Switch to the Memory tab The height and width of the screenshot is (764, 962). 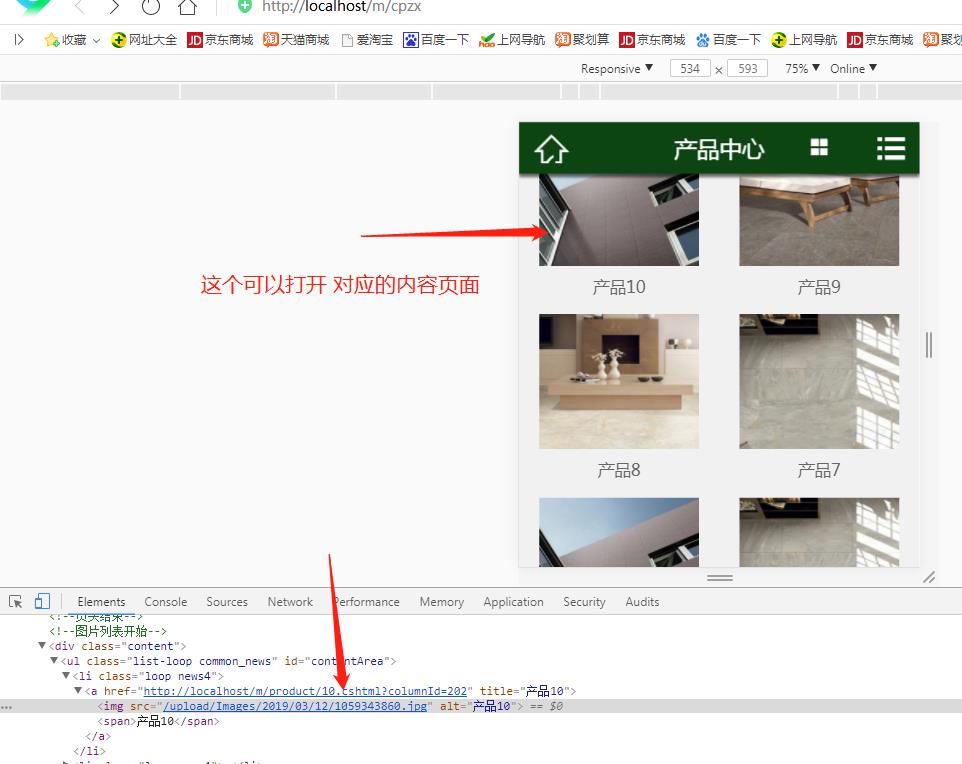442,602
